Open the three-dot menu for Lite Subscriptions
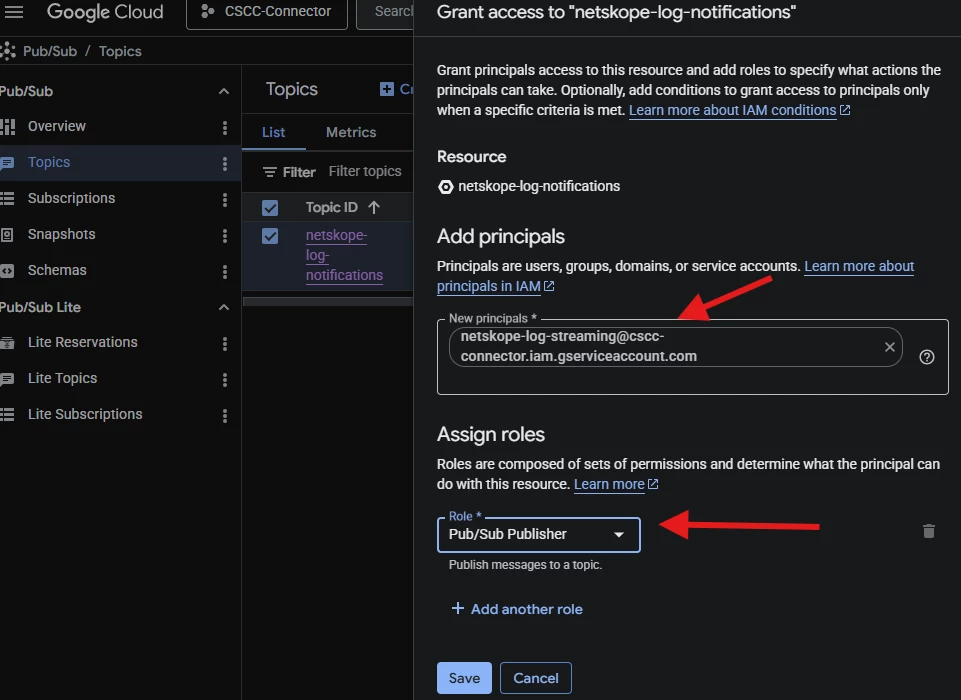The width and height of the screenshot is (961, 700). pyautogui.click(x=225, y=416)
